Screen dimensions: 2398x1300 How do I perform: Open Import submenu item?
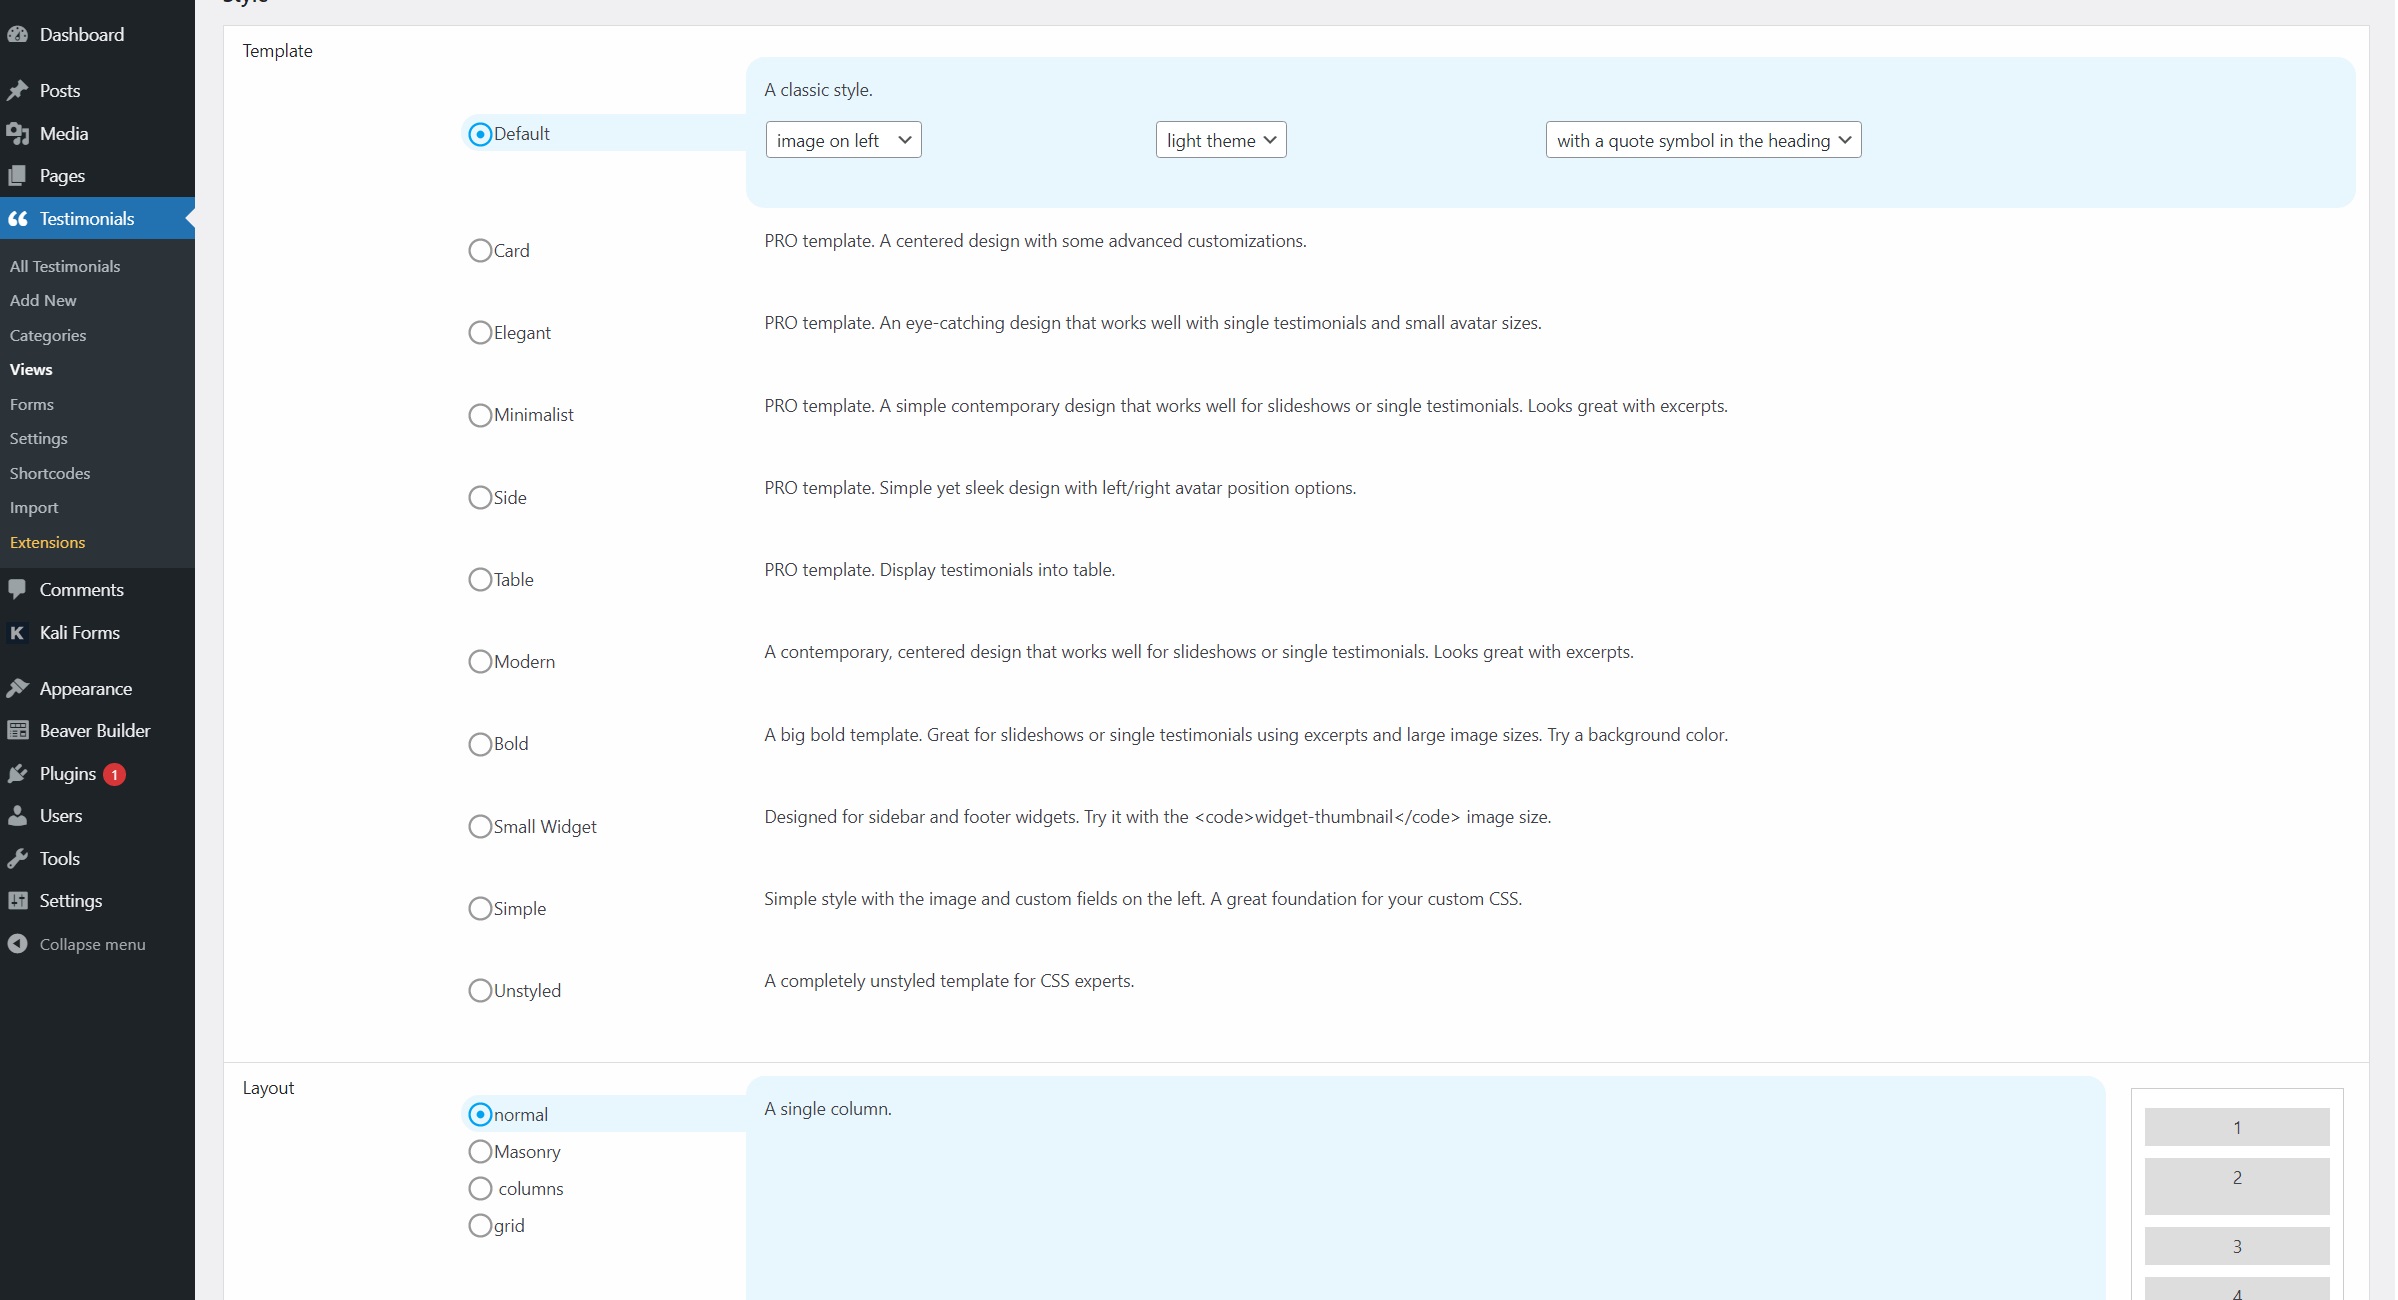[x=34, y=508]
